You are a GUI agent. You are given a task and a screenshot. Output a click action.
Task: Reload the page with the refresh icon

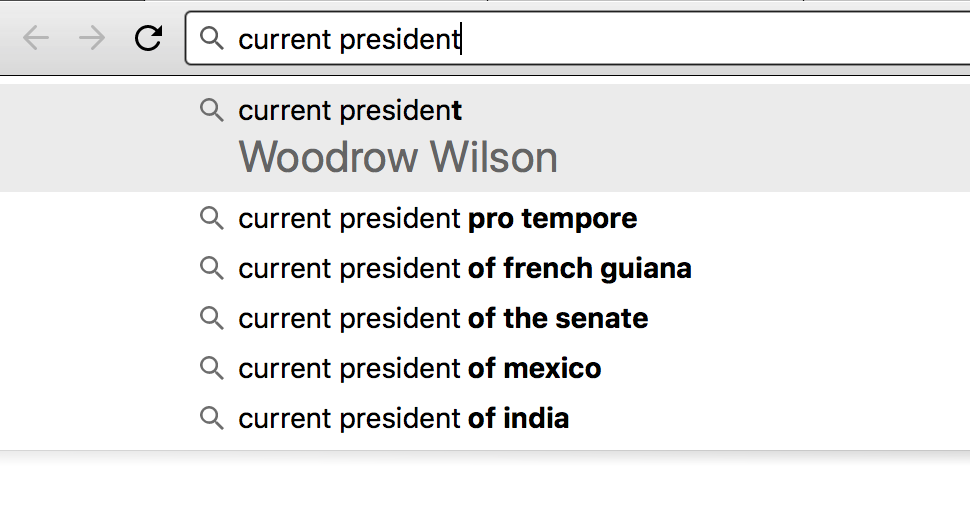(148, 38)
